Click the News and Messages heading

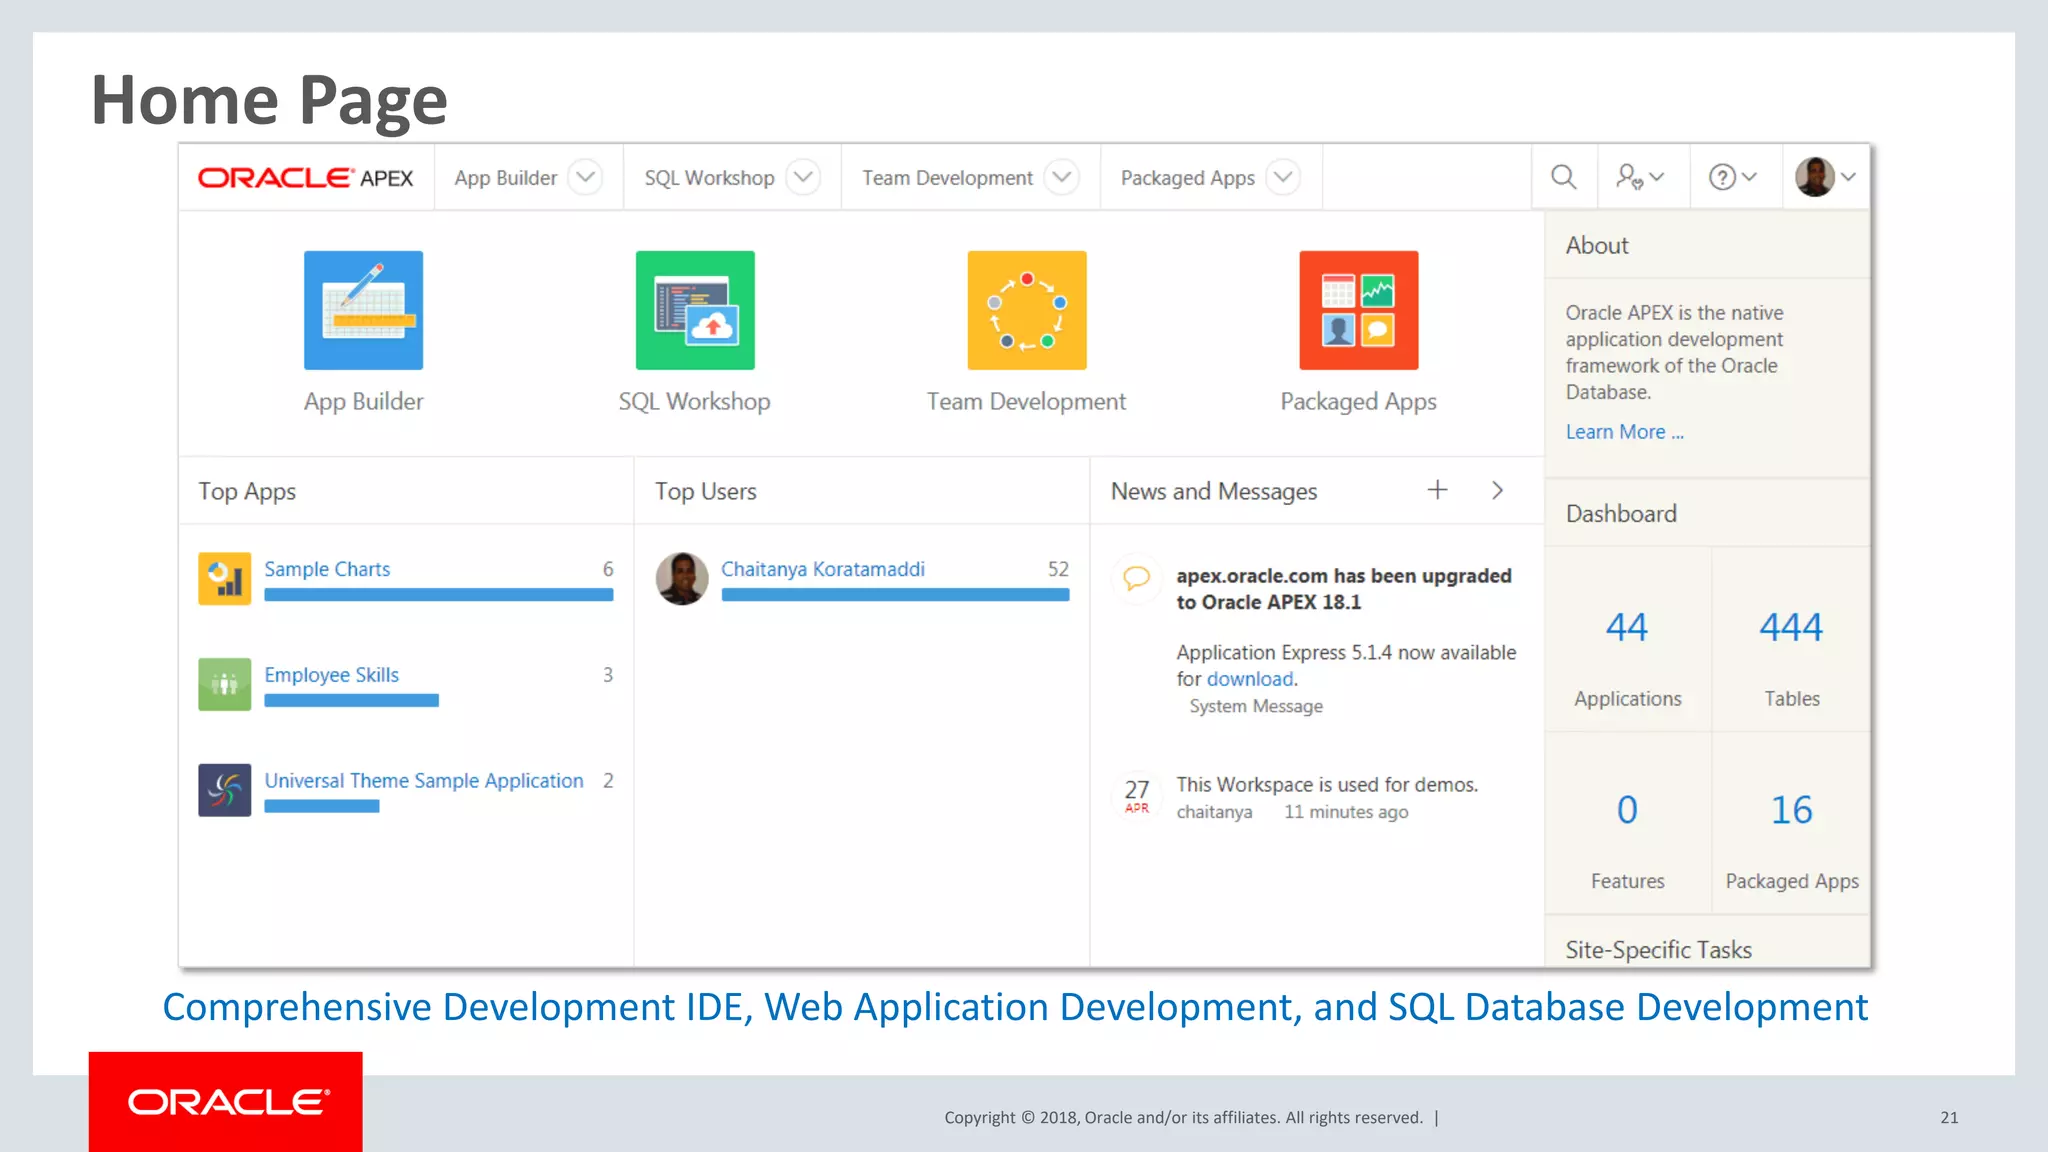pos(1214,492)
